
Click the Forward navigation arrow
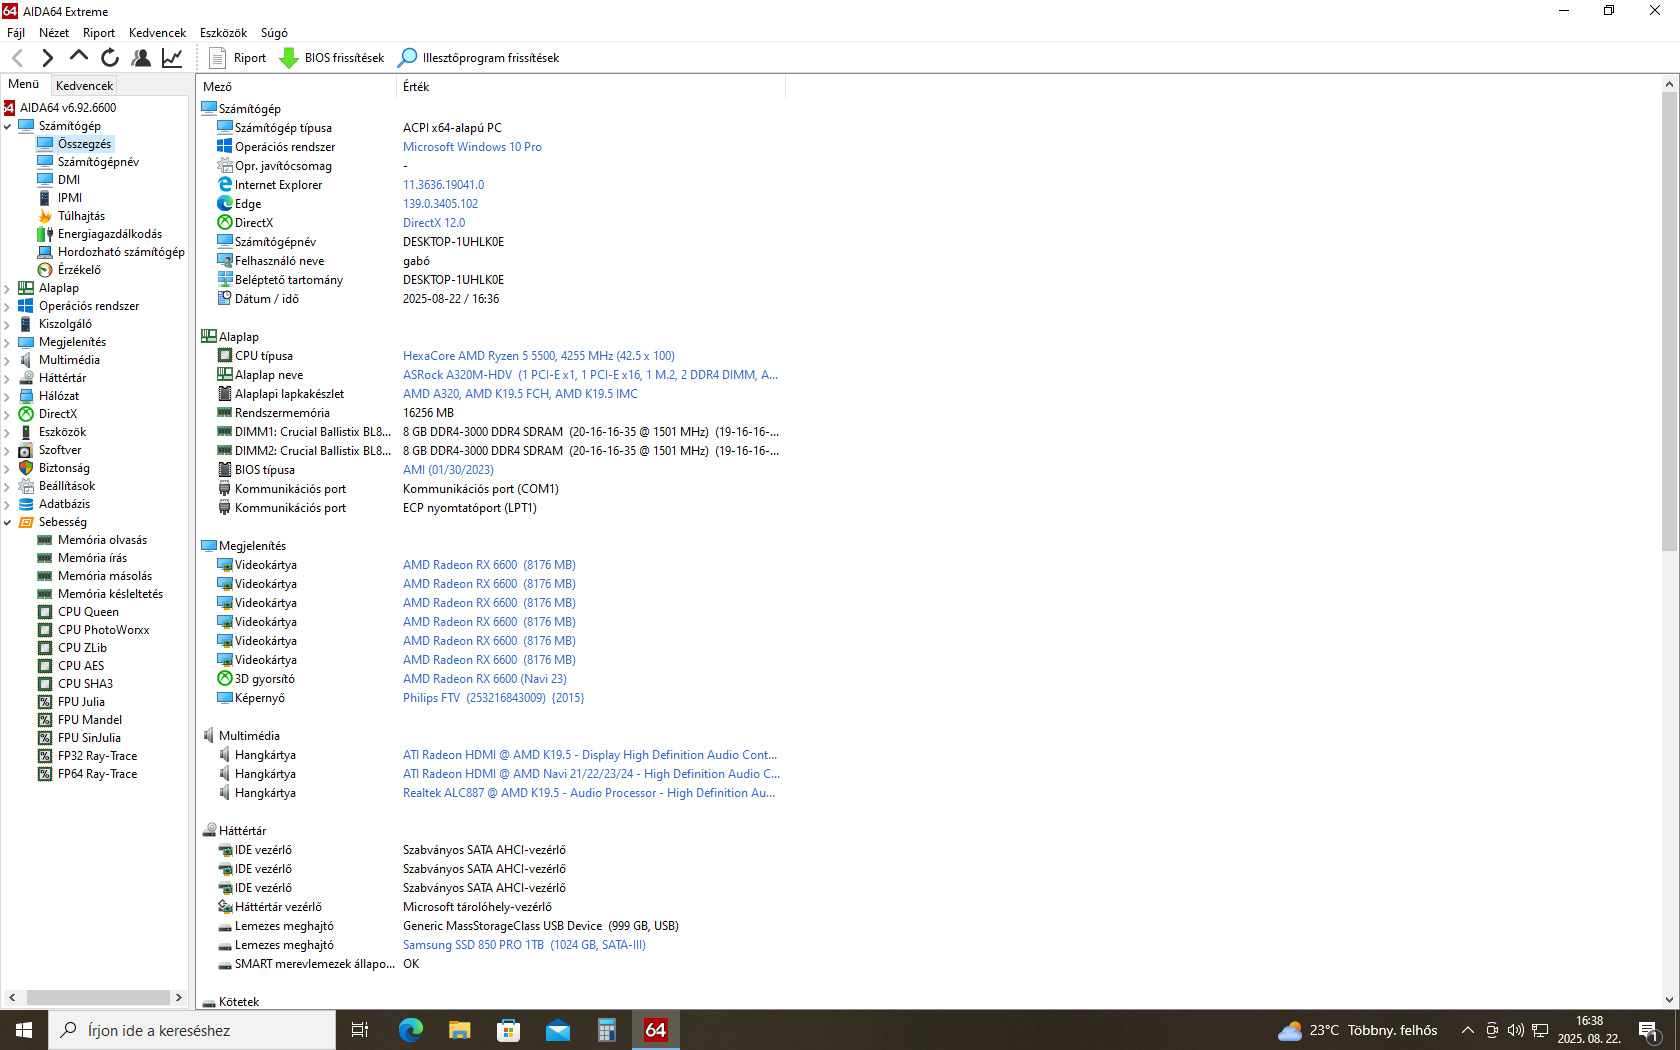tap(47, 58)
